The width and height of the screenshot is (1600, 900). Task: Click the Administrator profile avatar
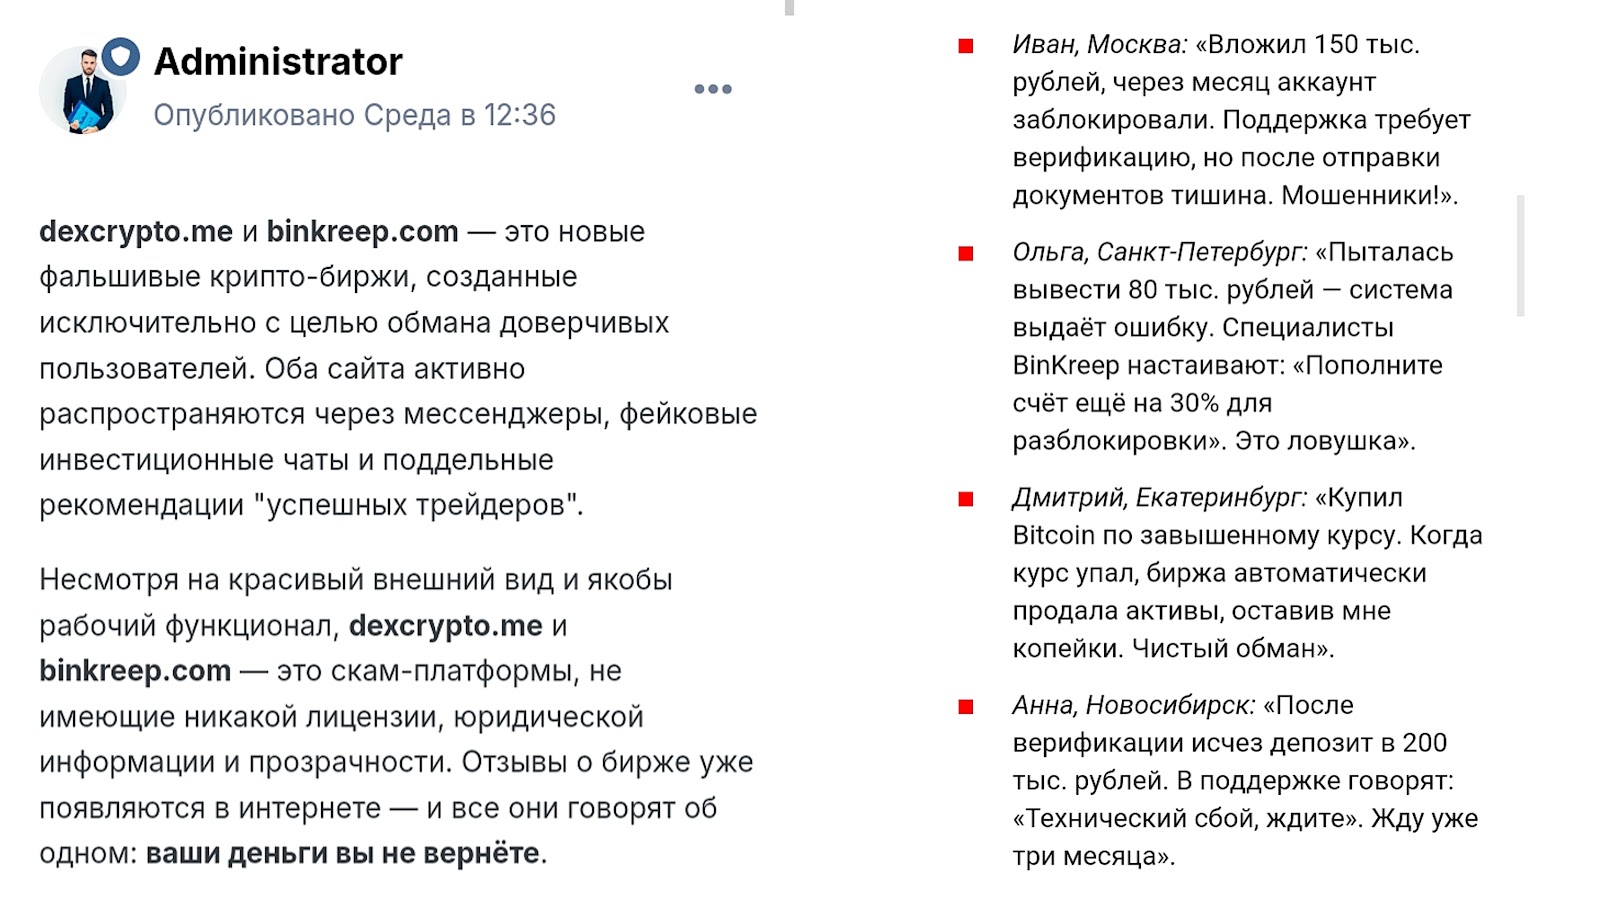[x=83, y=92]
